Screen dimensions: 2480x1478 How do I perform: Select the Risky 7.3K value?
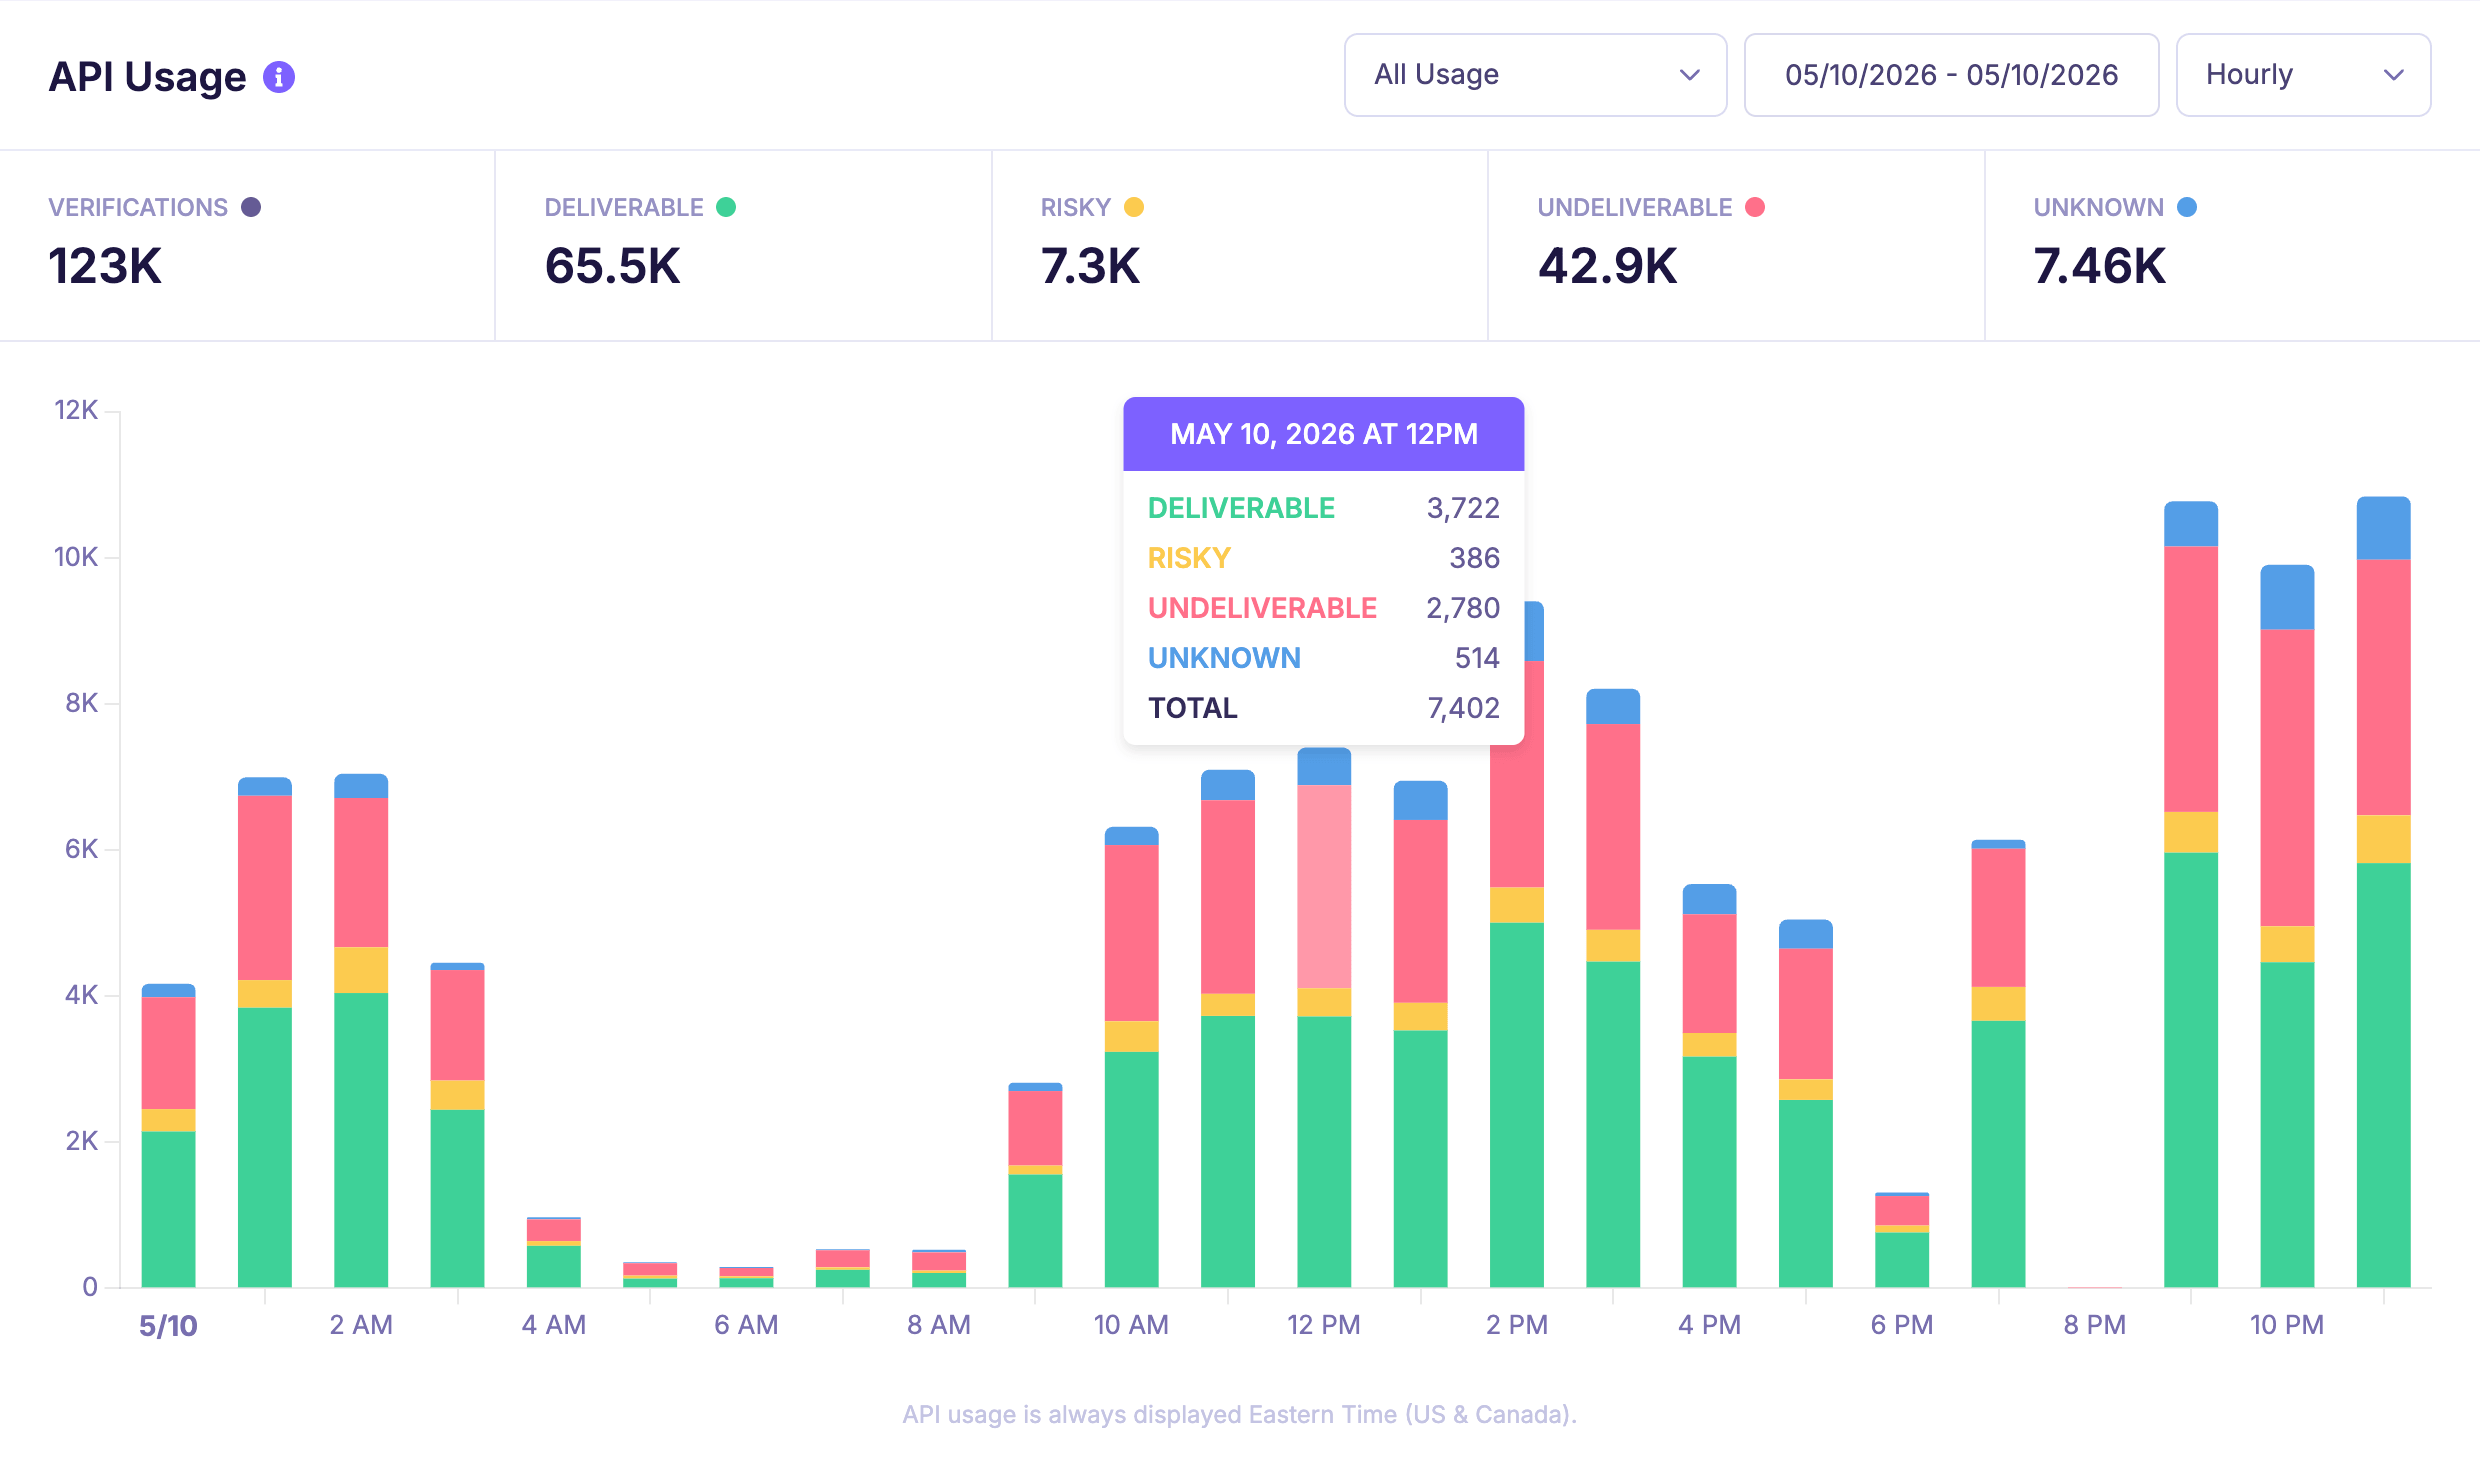click(1090, 267)
